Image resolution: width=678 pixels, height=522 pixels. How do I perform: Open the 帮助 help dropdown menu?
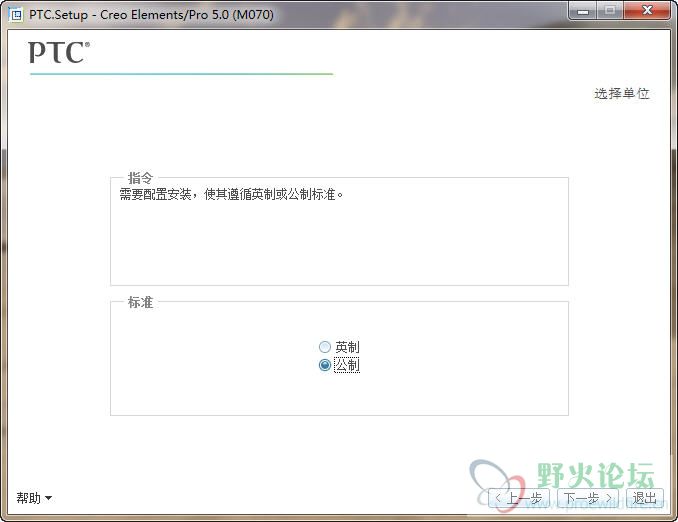pyautogui.click(x=34, y=498)
